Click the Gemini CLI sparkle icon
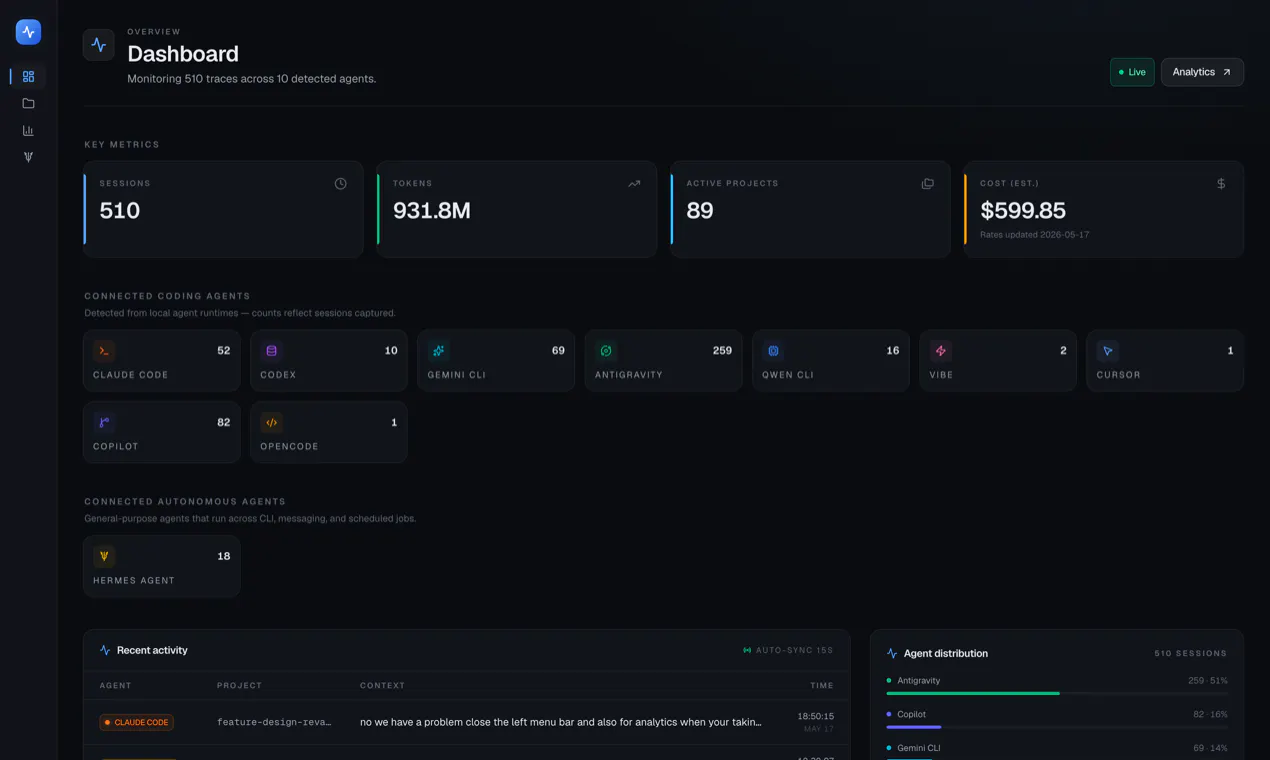This screenshot has height=760, width=1270. pyautogui.click(x=438, y=351)
